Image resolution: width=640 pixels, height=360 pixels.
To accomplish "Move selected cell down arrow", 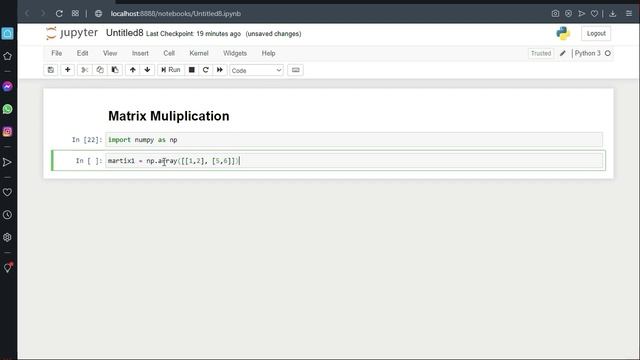I will pos(147,70).
